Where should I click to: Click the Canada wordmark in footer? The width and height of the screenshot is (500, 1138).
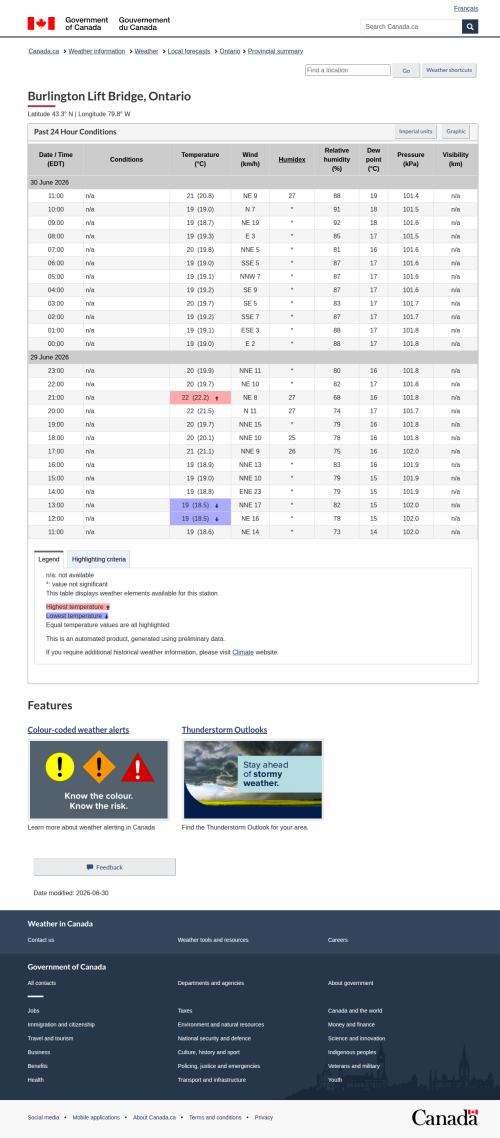445,1117
